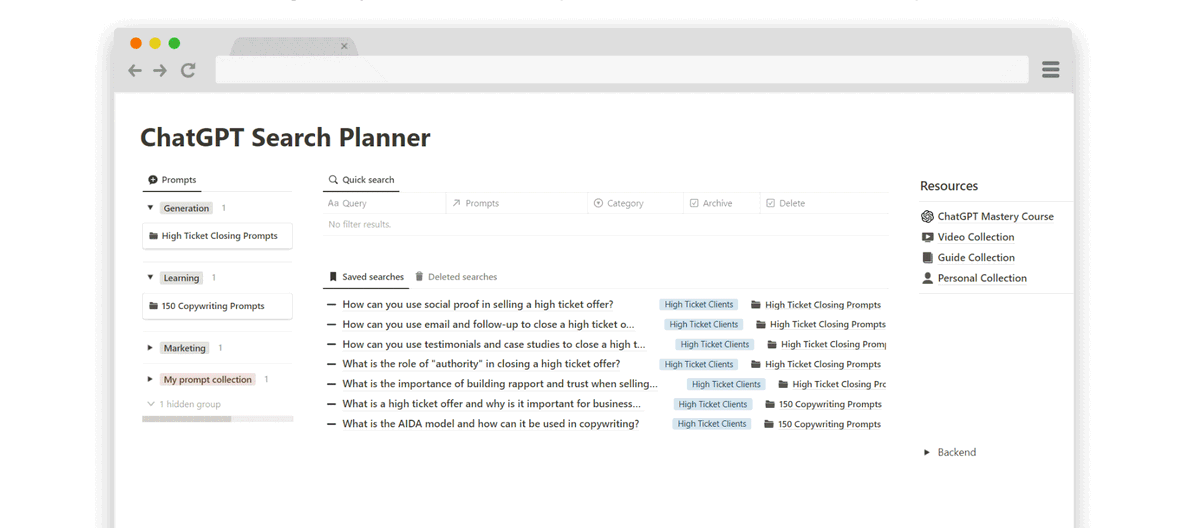
Task: Open High Ticket Closing Prompts in social proof row
Action: point(816,304)
